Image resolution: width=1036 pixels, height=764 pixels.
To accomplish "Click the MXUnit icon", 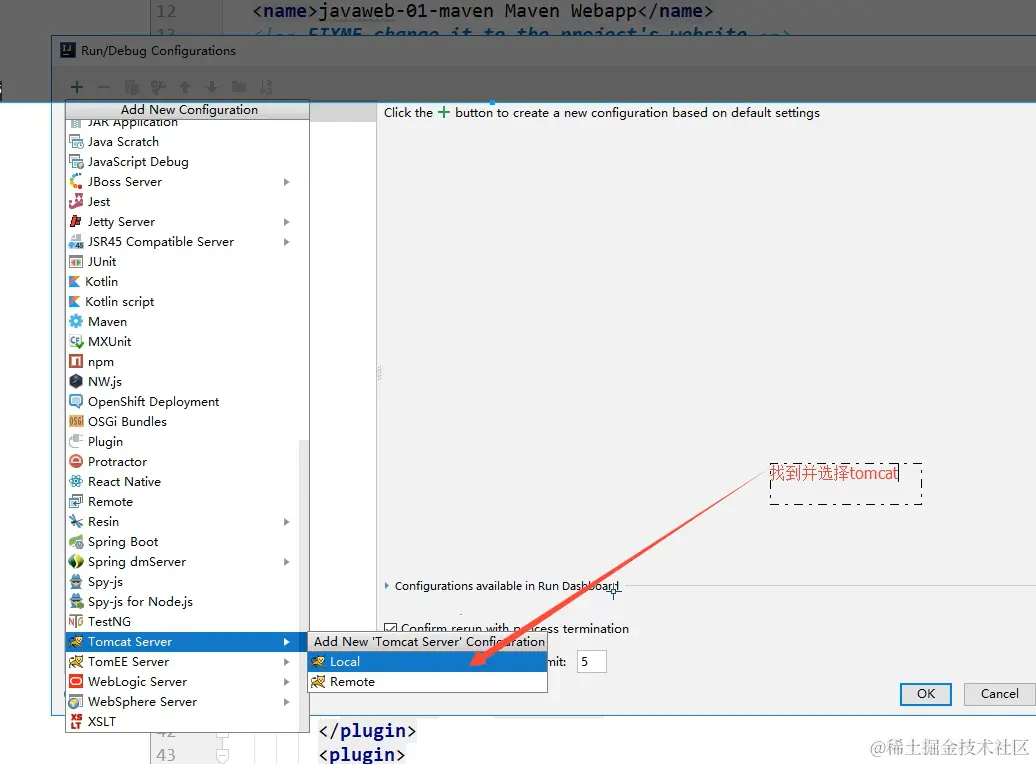I will [x=76, y=342].
